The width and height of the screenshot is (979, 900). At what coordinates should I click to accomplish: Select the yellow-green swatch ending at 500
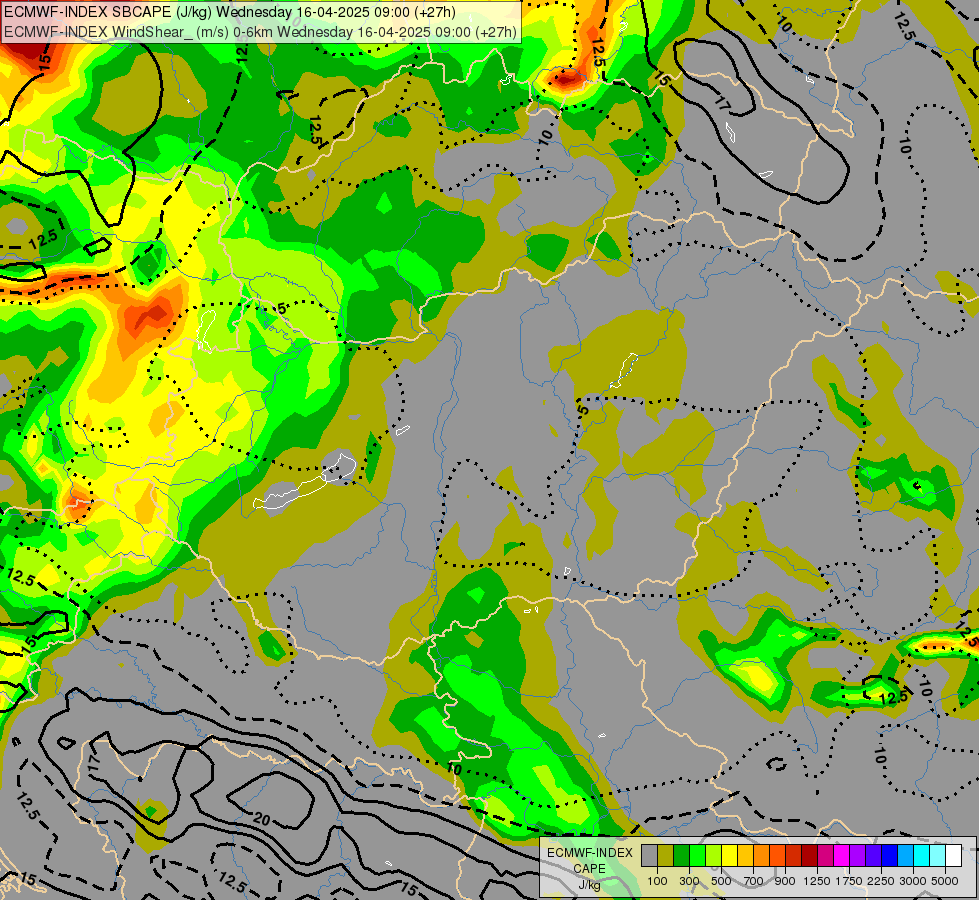pos(714,856)
